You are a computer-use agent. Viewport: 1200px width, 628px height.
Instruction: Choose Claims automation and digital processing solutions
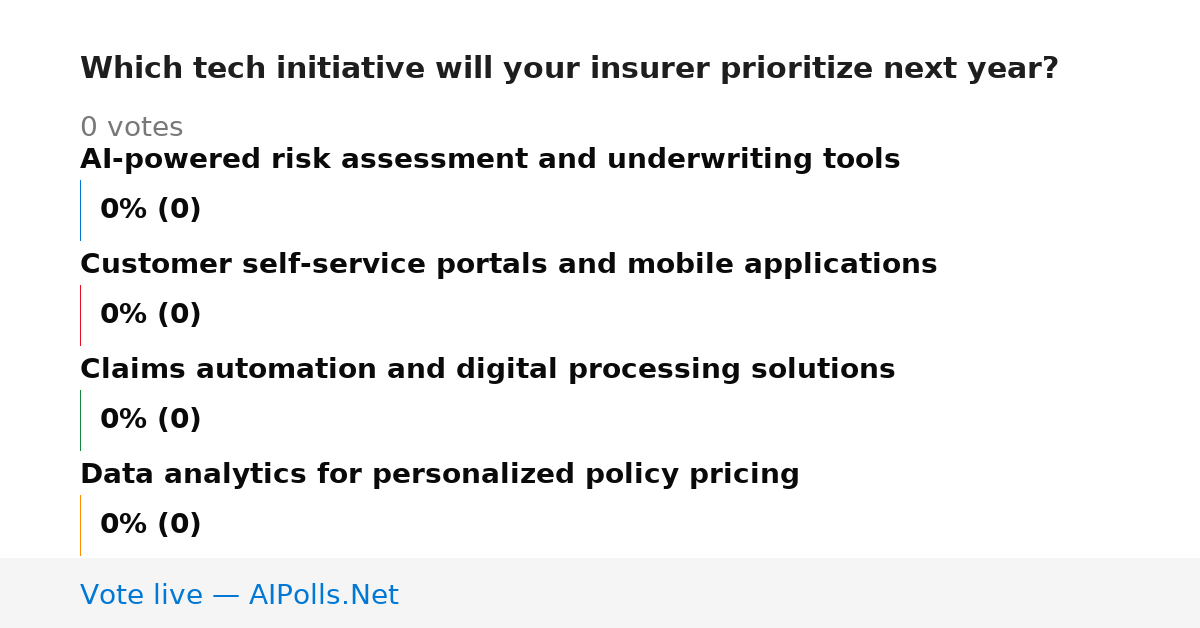[x=487, y=370]
